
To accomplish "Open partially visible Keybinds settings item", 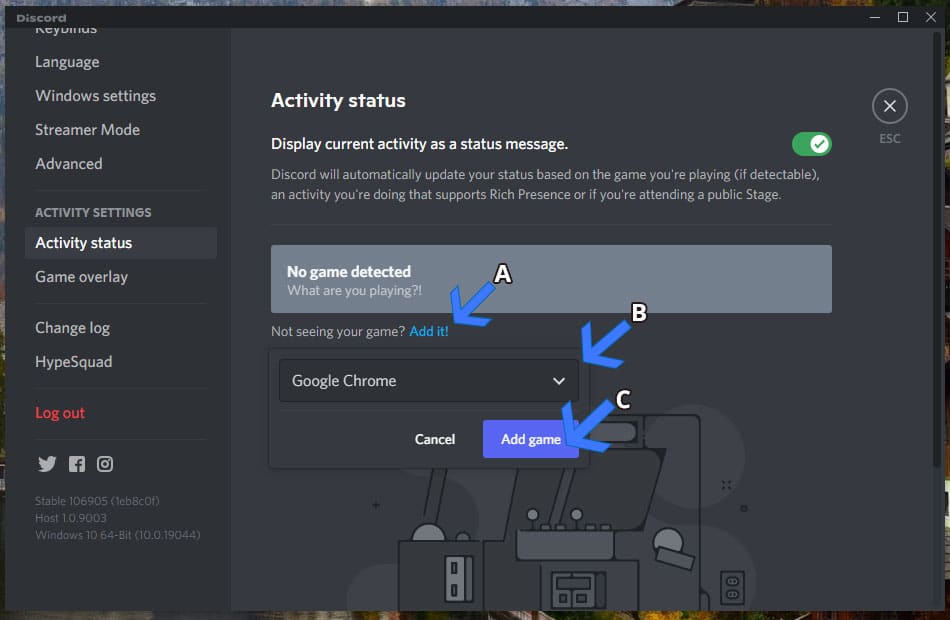I will pyautogui.click(x=65, y=30).
